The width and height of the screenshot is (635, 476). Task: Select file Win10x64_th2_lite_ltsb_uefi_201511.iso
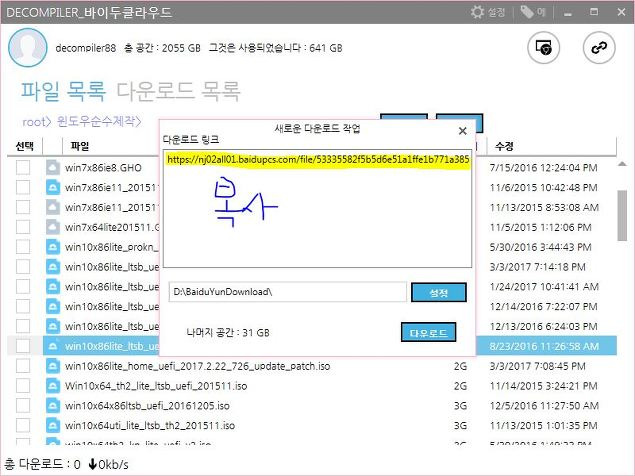156,386
